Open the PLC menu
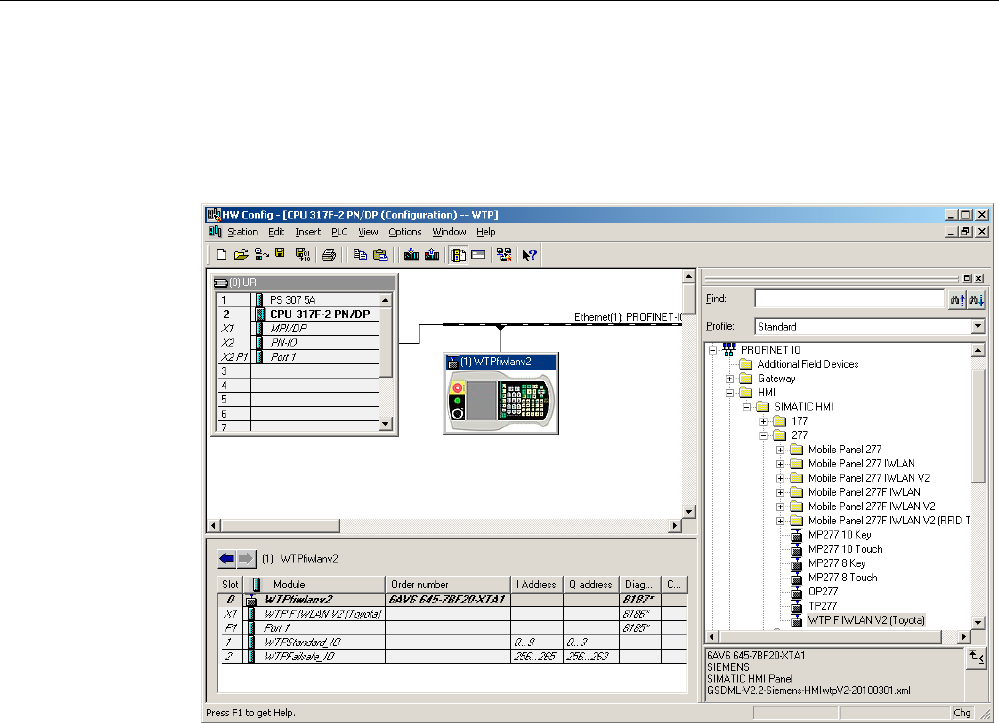999x723 pixels. tap(339, 232)
